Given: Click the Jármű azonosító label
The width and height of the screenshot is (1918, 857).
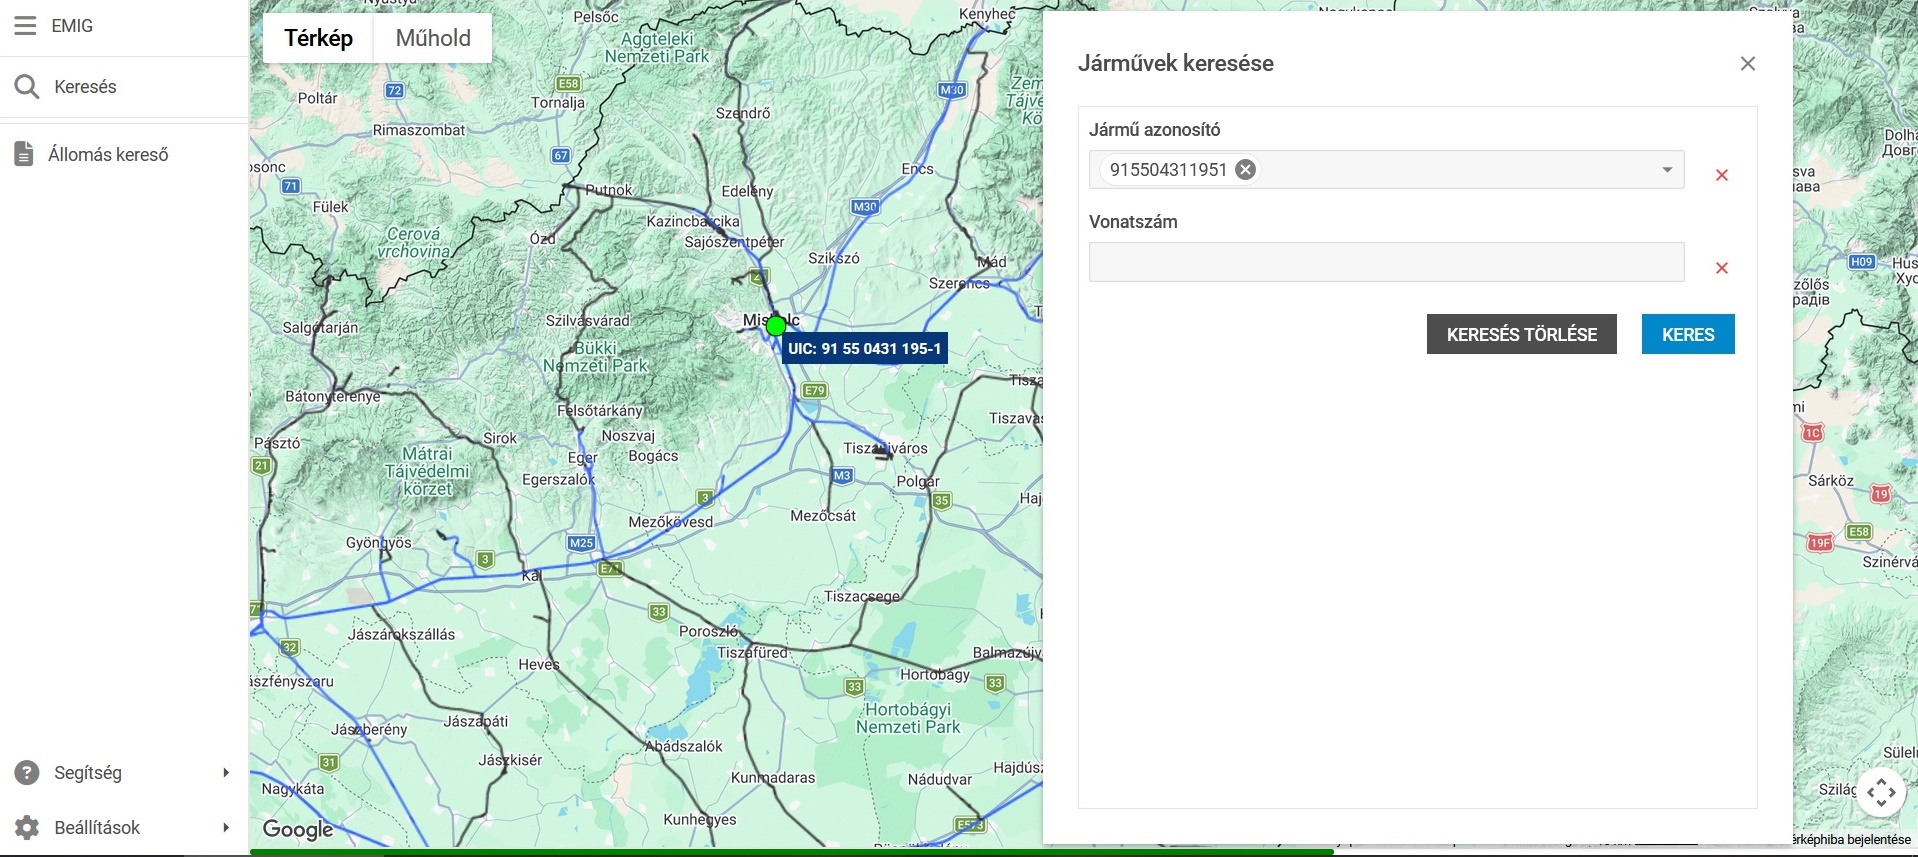Looking at the screenshot, I should coord(1155,130).
